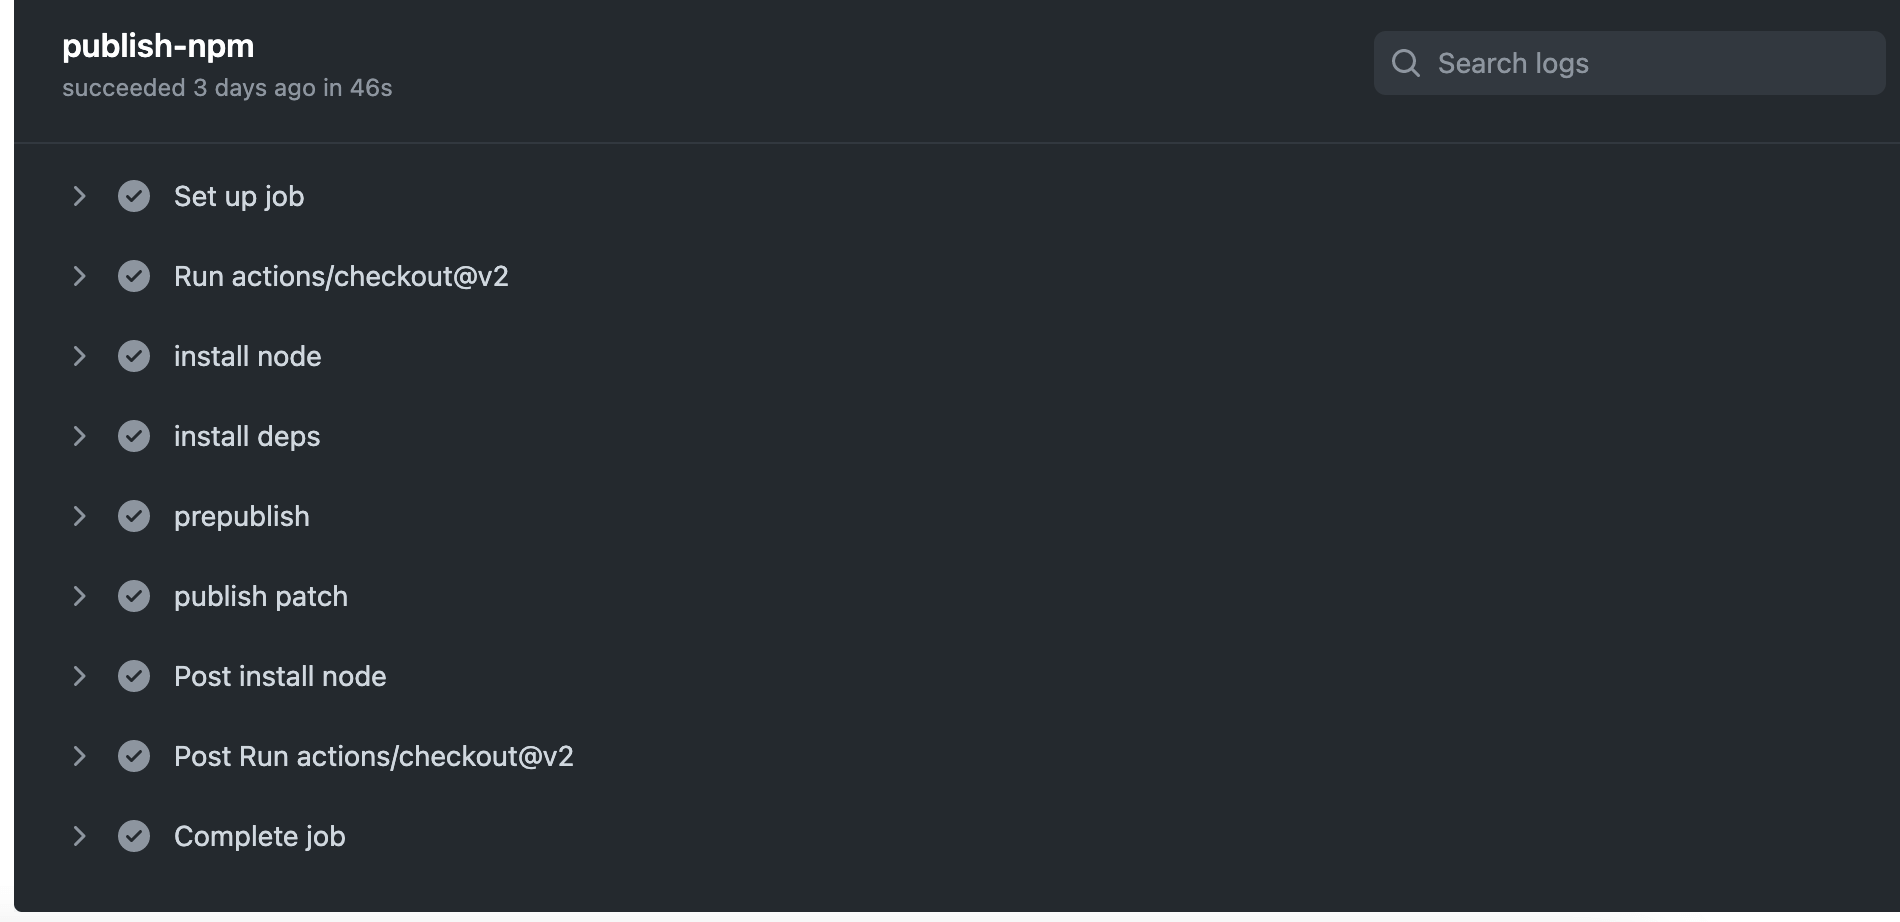Click the success check icon beside install deps

134,436
